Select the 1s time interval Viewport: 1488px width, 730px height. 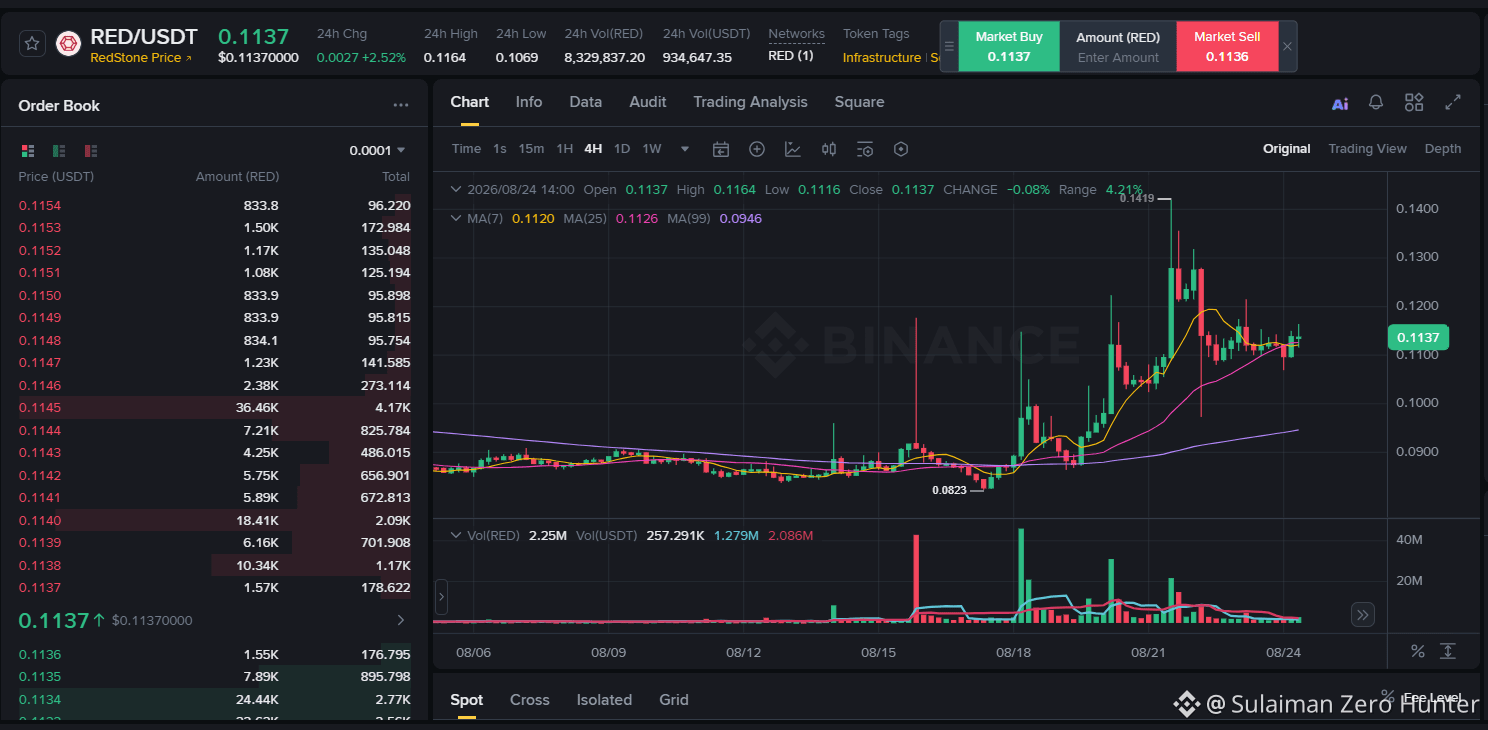coord(500,149)
